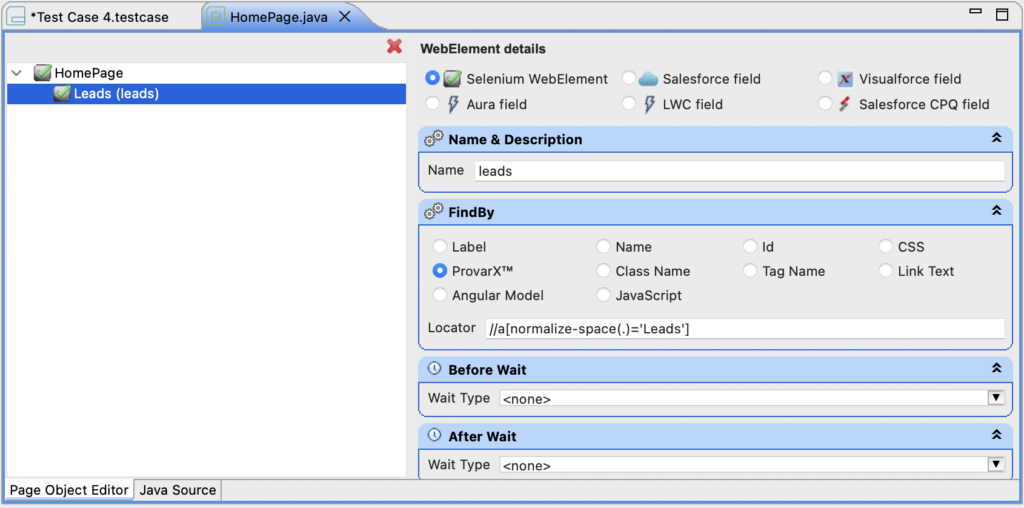Choose Id as FindBy option
Viewport: 1024px width, 508px height.
pyautogui.click(x=750, y=247)
